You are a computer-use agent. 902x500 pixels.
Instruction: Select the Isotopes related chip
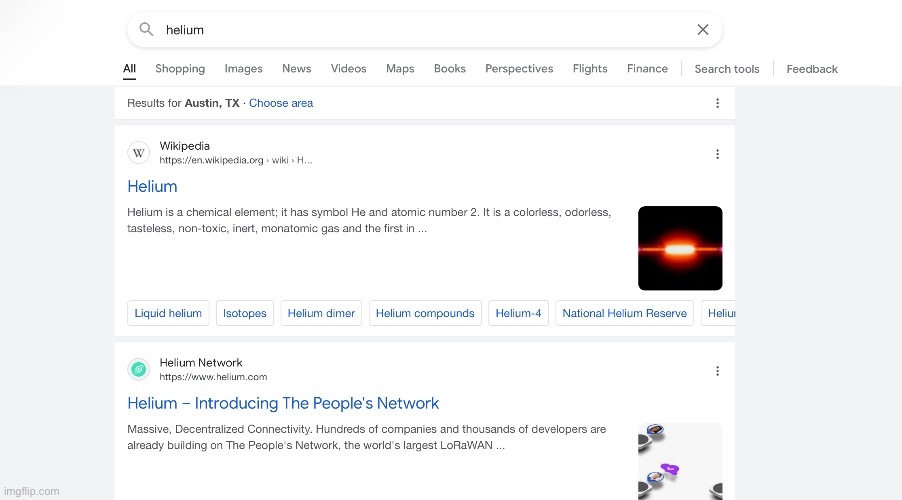245,313
